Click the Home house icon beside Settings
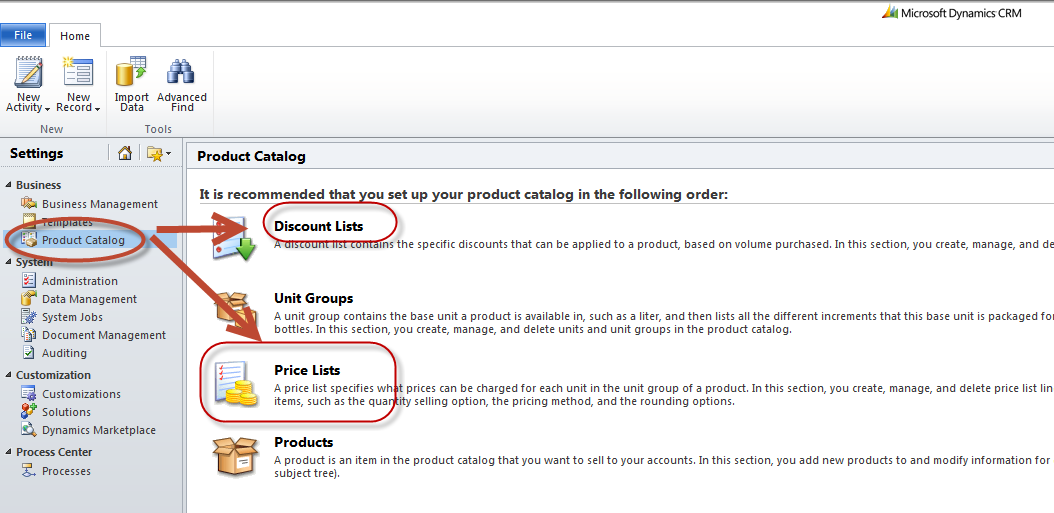1054x513 pixels. pos(124,153)
